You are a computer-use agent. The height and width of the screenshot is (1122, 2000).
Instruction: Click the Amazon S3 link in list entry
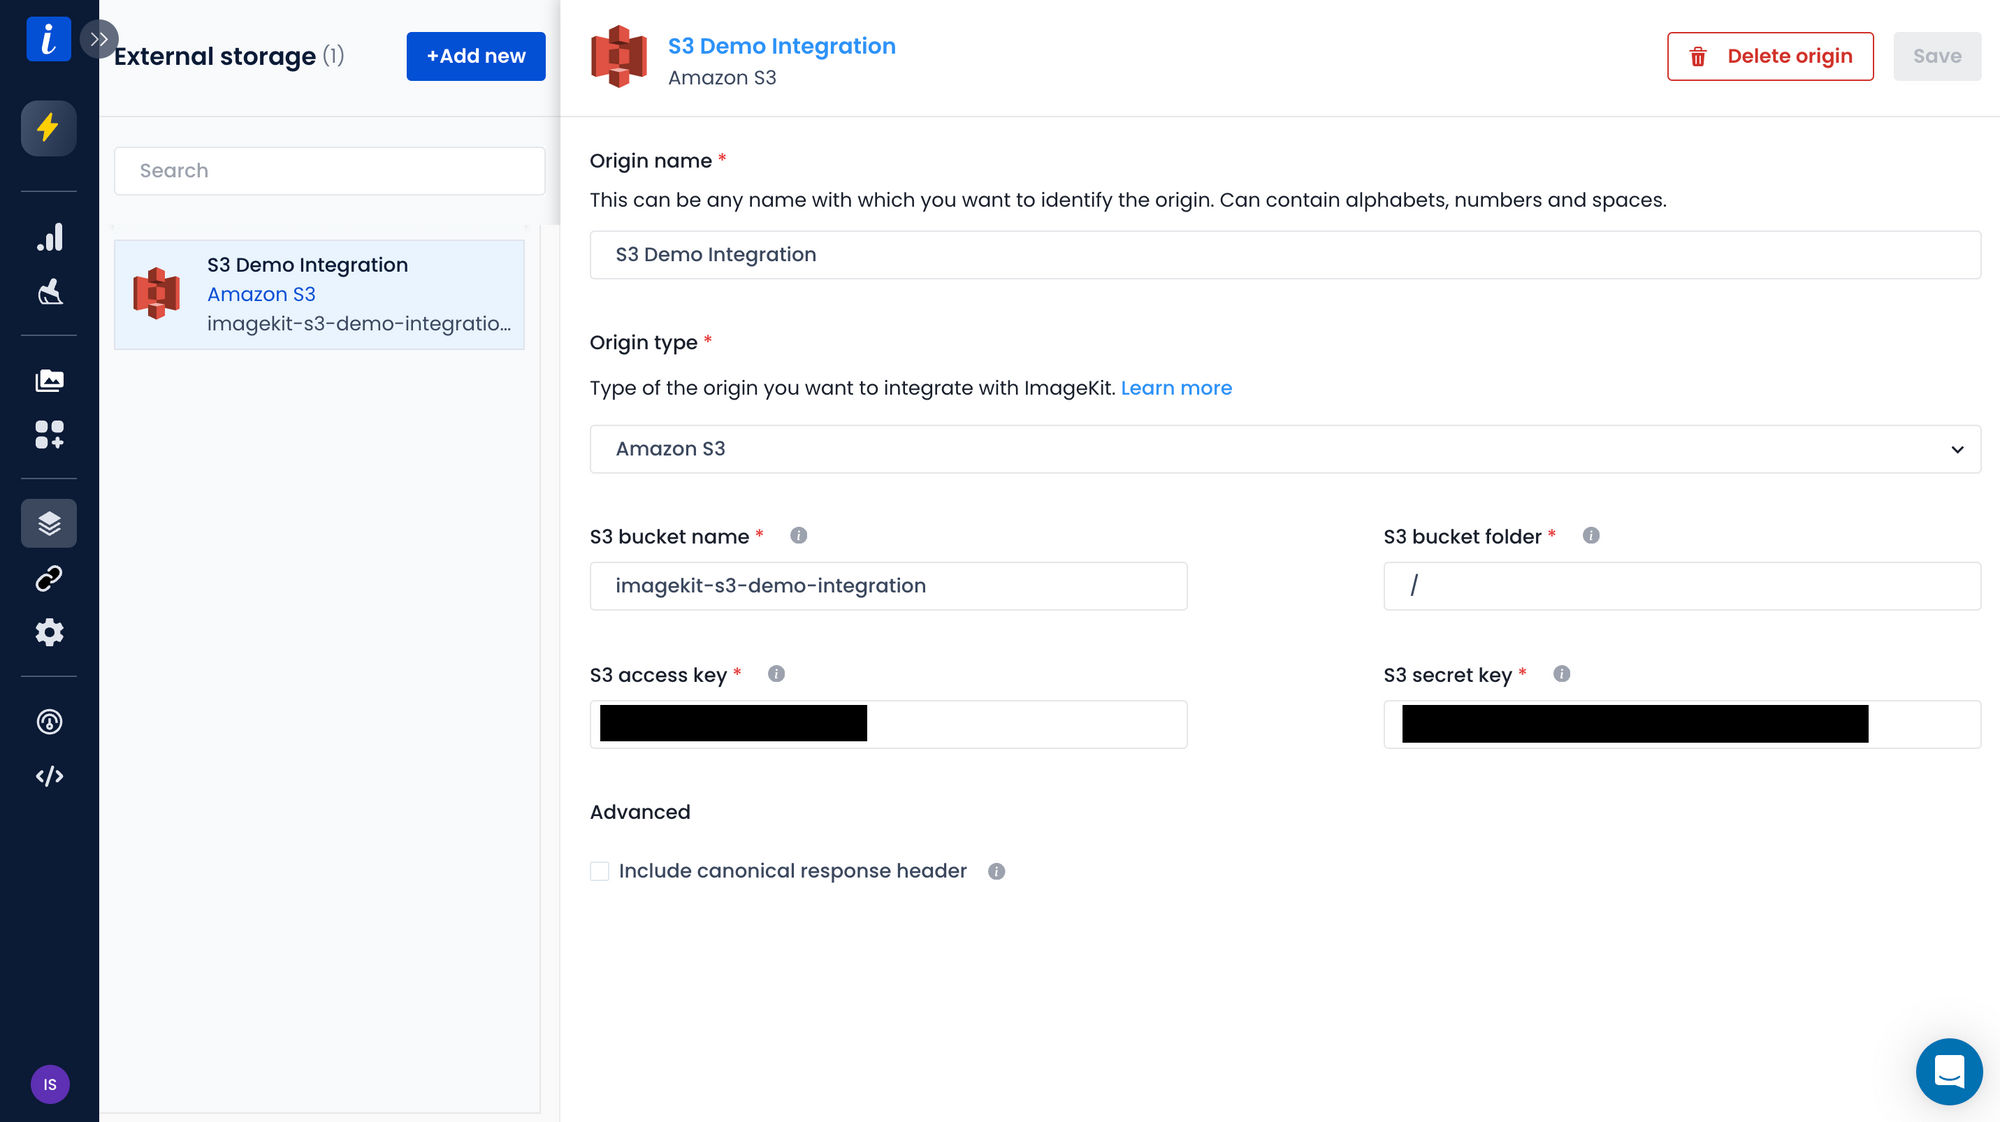(x=261, y=294)
